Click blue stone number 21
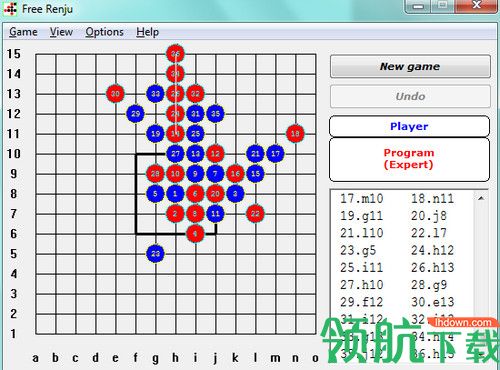The width and height of the screenshot is (500, 370). (255, 154)
